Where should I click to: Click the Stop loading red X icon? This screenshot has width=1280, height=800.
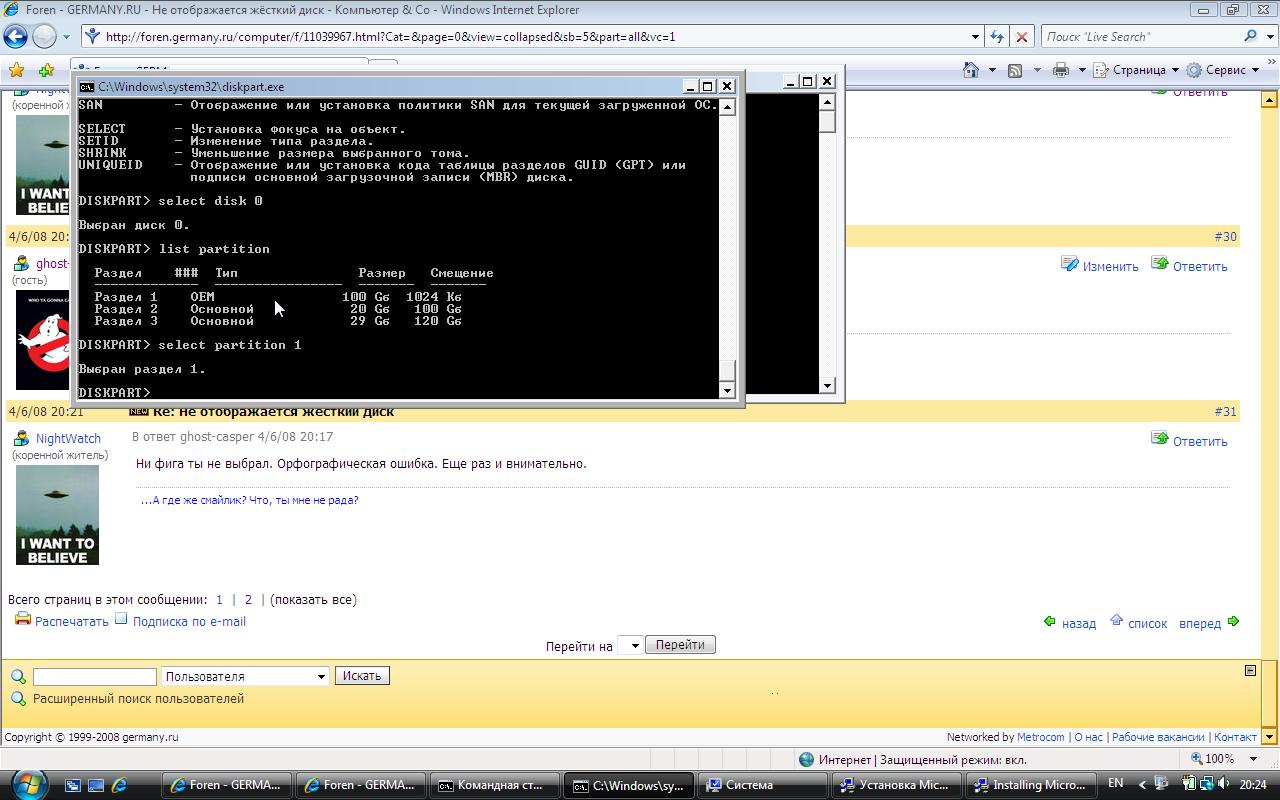[x=1021, y=37]
